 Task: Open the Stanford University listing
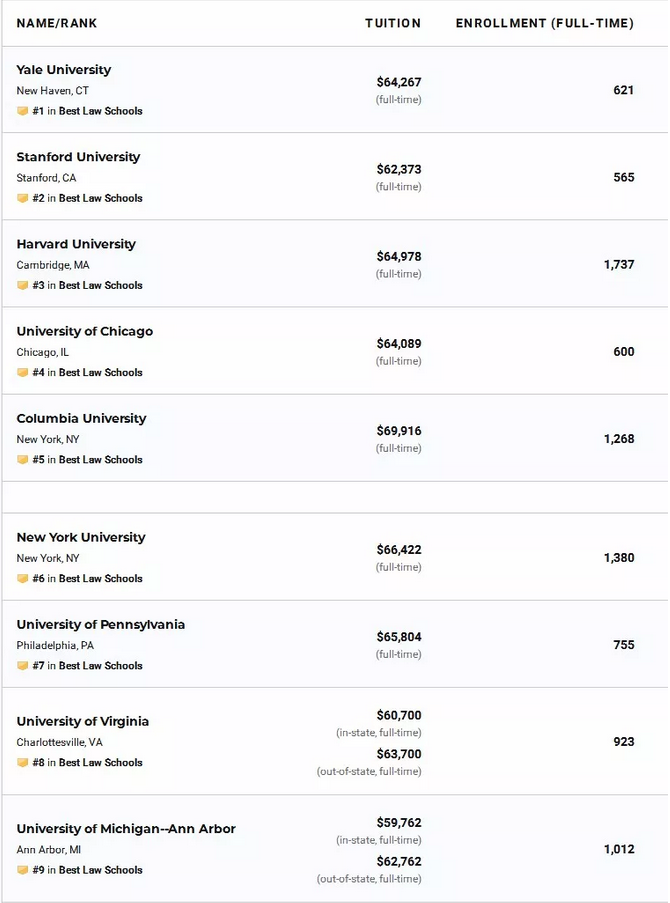coord(78,157)
